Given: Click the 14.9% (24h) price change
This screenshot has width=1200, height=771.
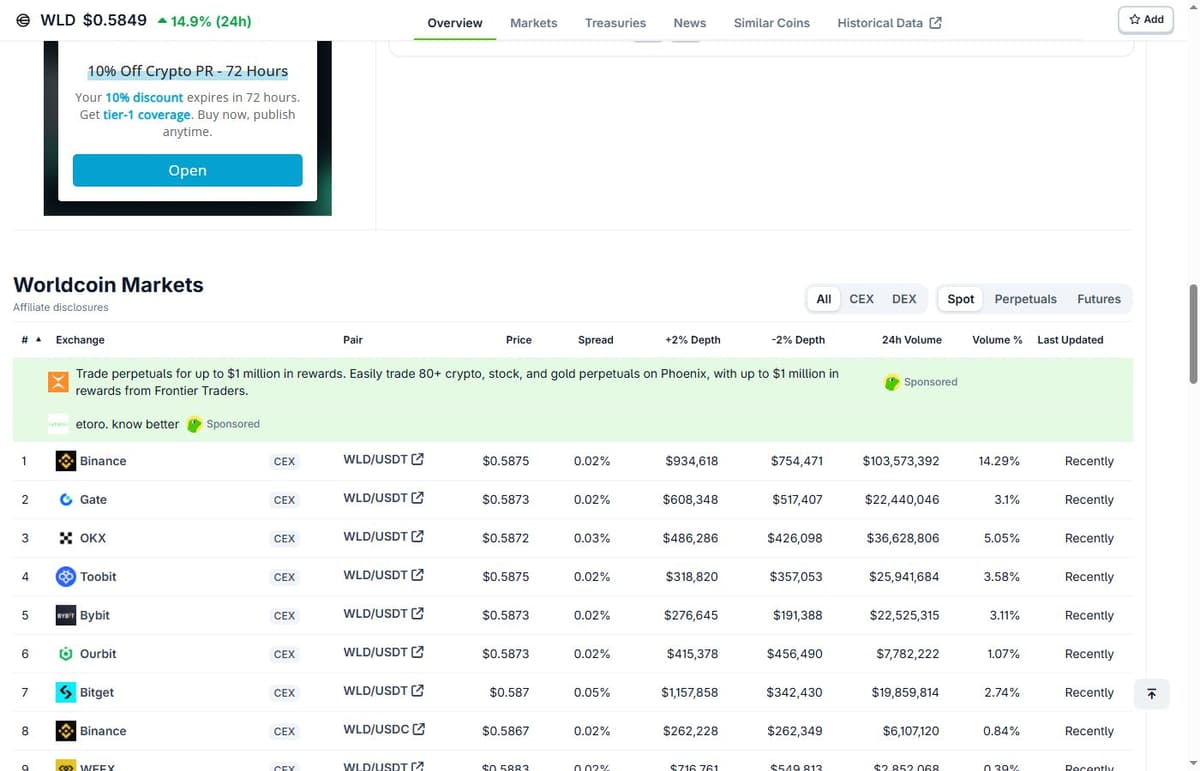Looking at the screenshot, I should click(x=205, y=21).
